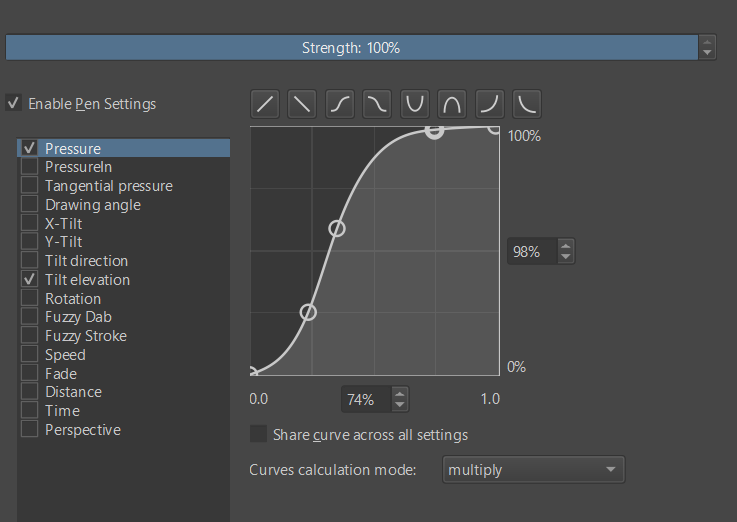Image resolution: width=737 pixels, height=522 pixels.
Task: Apply the reverse S-shaped curve preset
Action: click(377, 103)
